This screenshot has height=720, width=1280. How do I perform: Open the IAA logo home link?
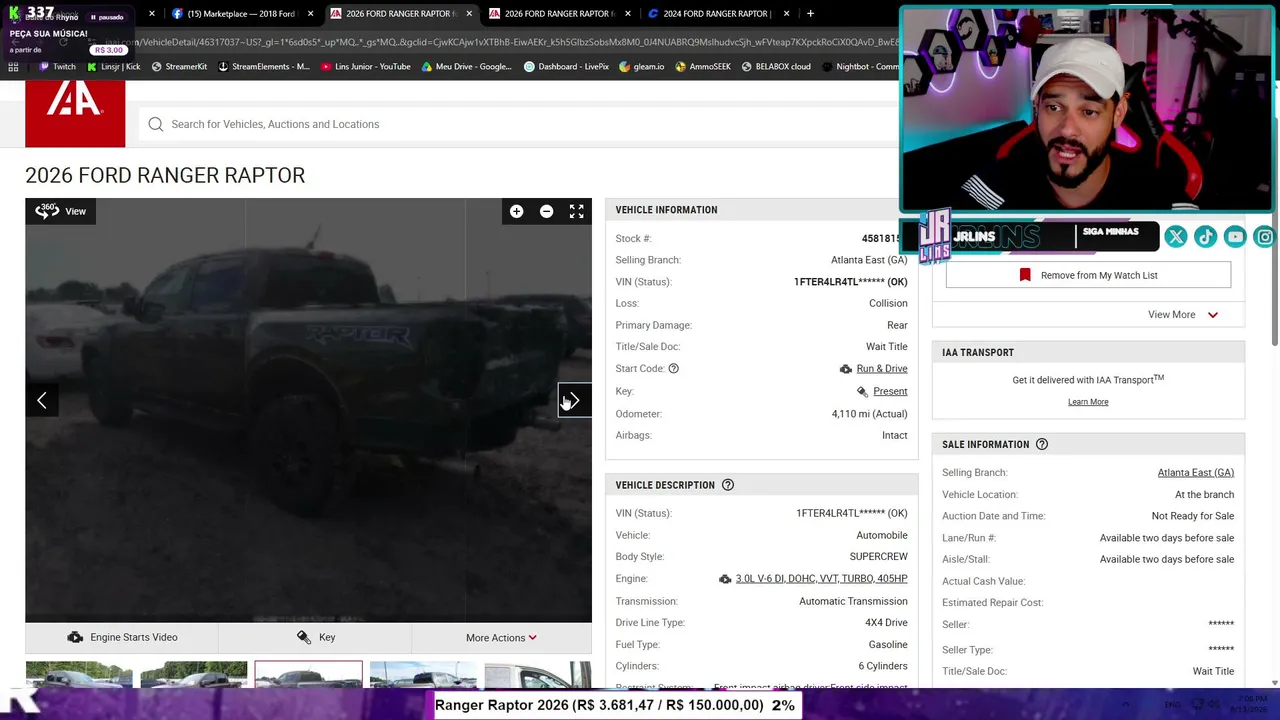[x=75, y=114]
